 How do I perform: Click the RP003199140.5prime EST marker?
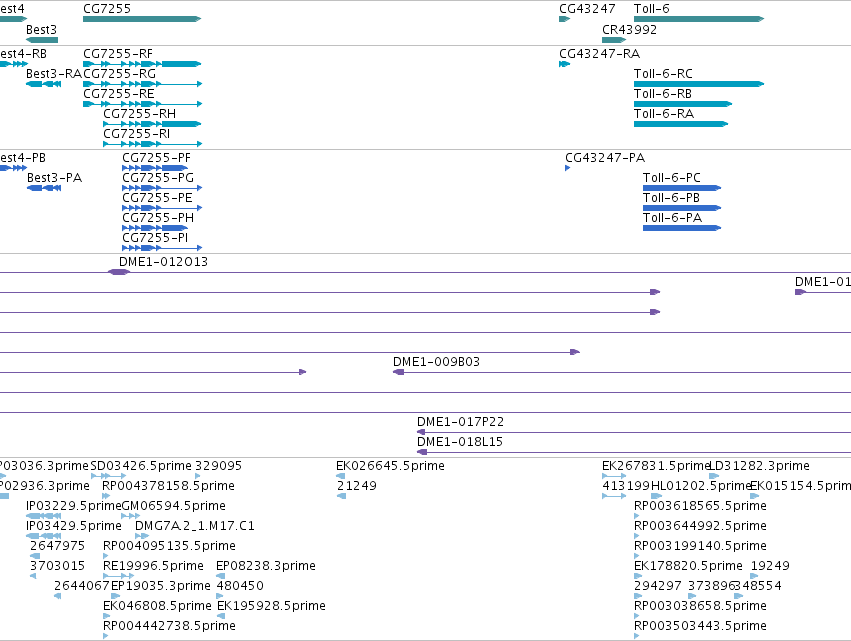(x=637, y=556)
